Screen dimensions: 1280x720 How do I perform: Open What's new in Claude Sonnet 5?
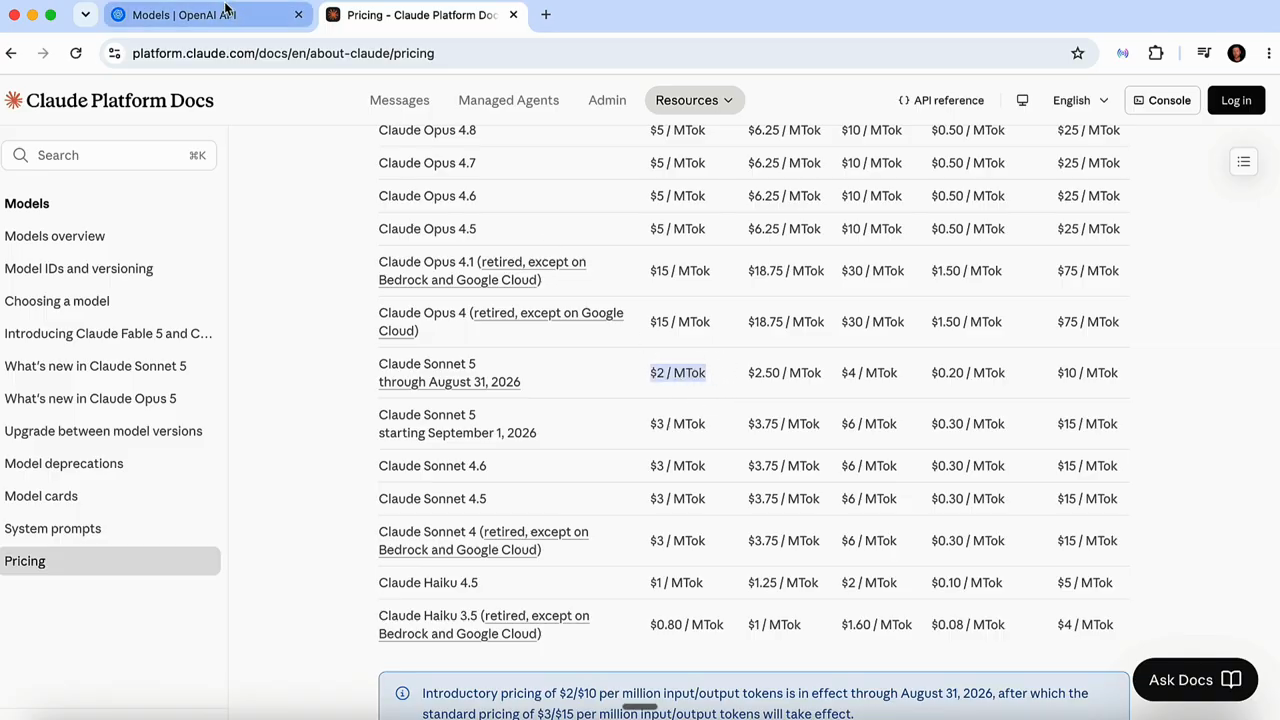point(95,366)
